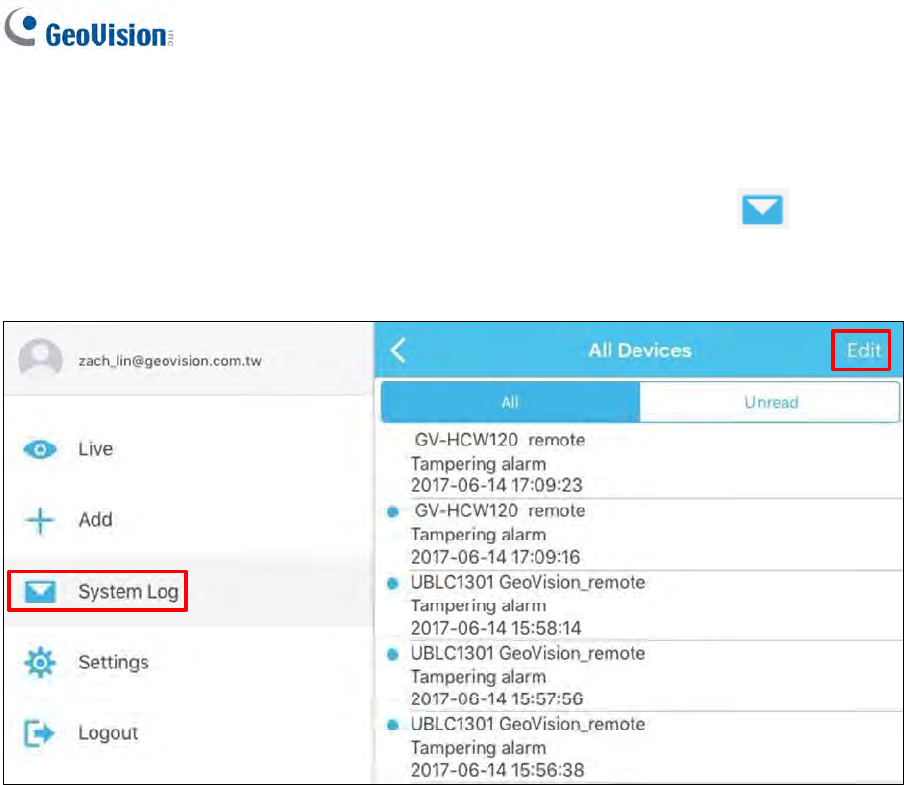The width and height of the screenshot is (904, 785).
Task: Open the log entry dated 2017-06-14 15:58:14
Action: (639, 605)
